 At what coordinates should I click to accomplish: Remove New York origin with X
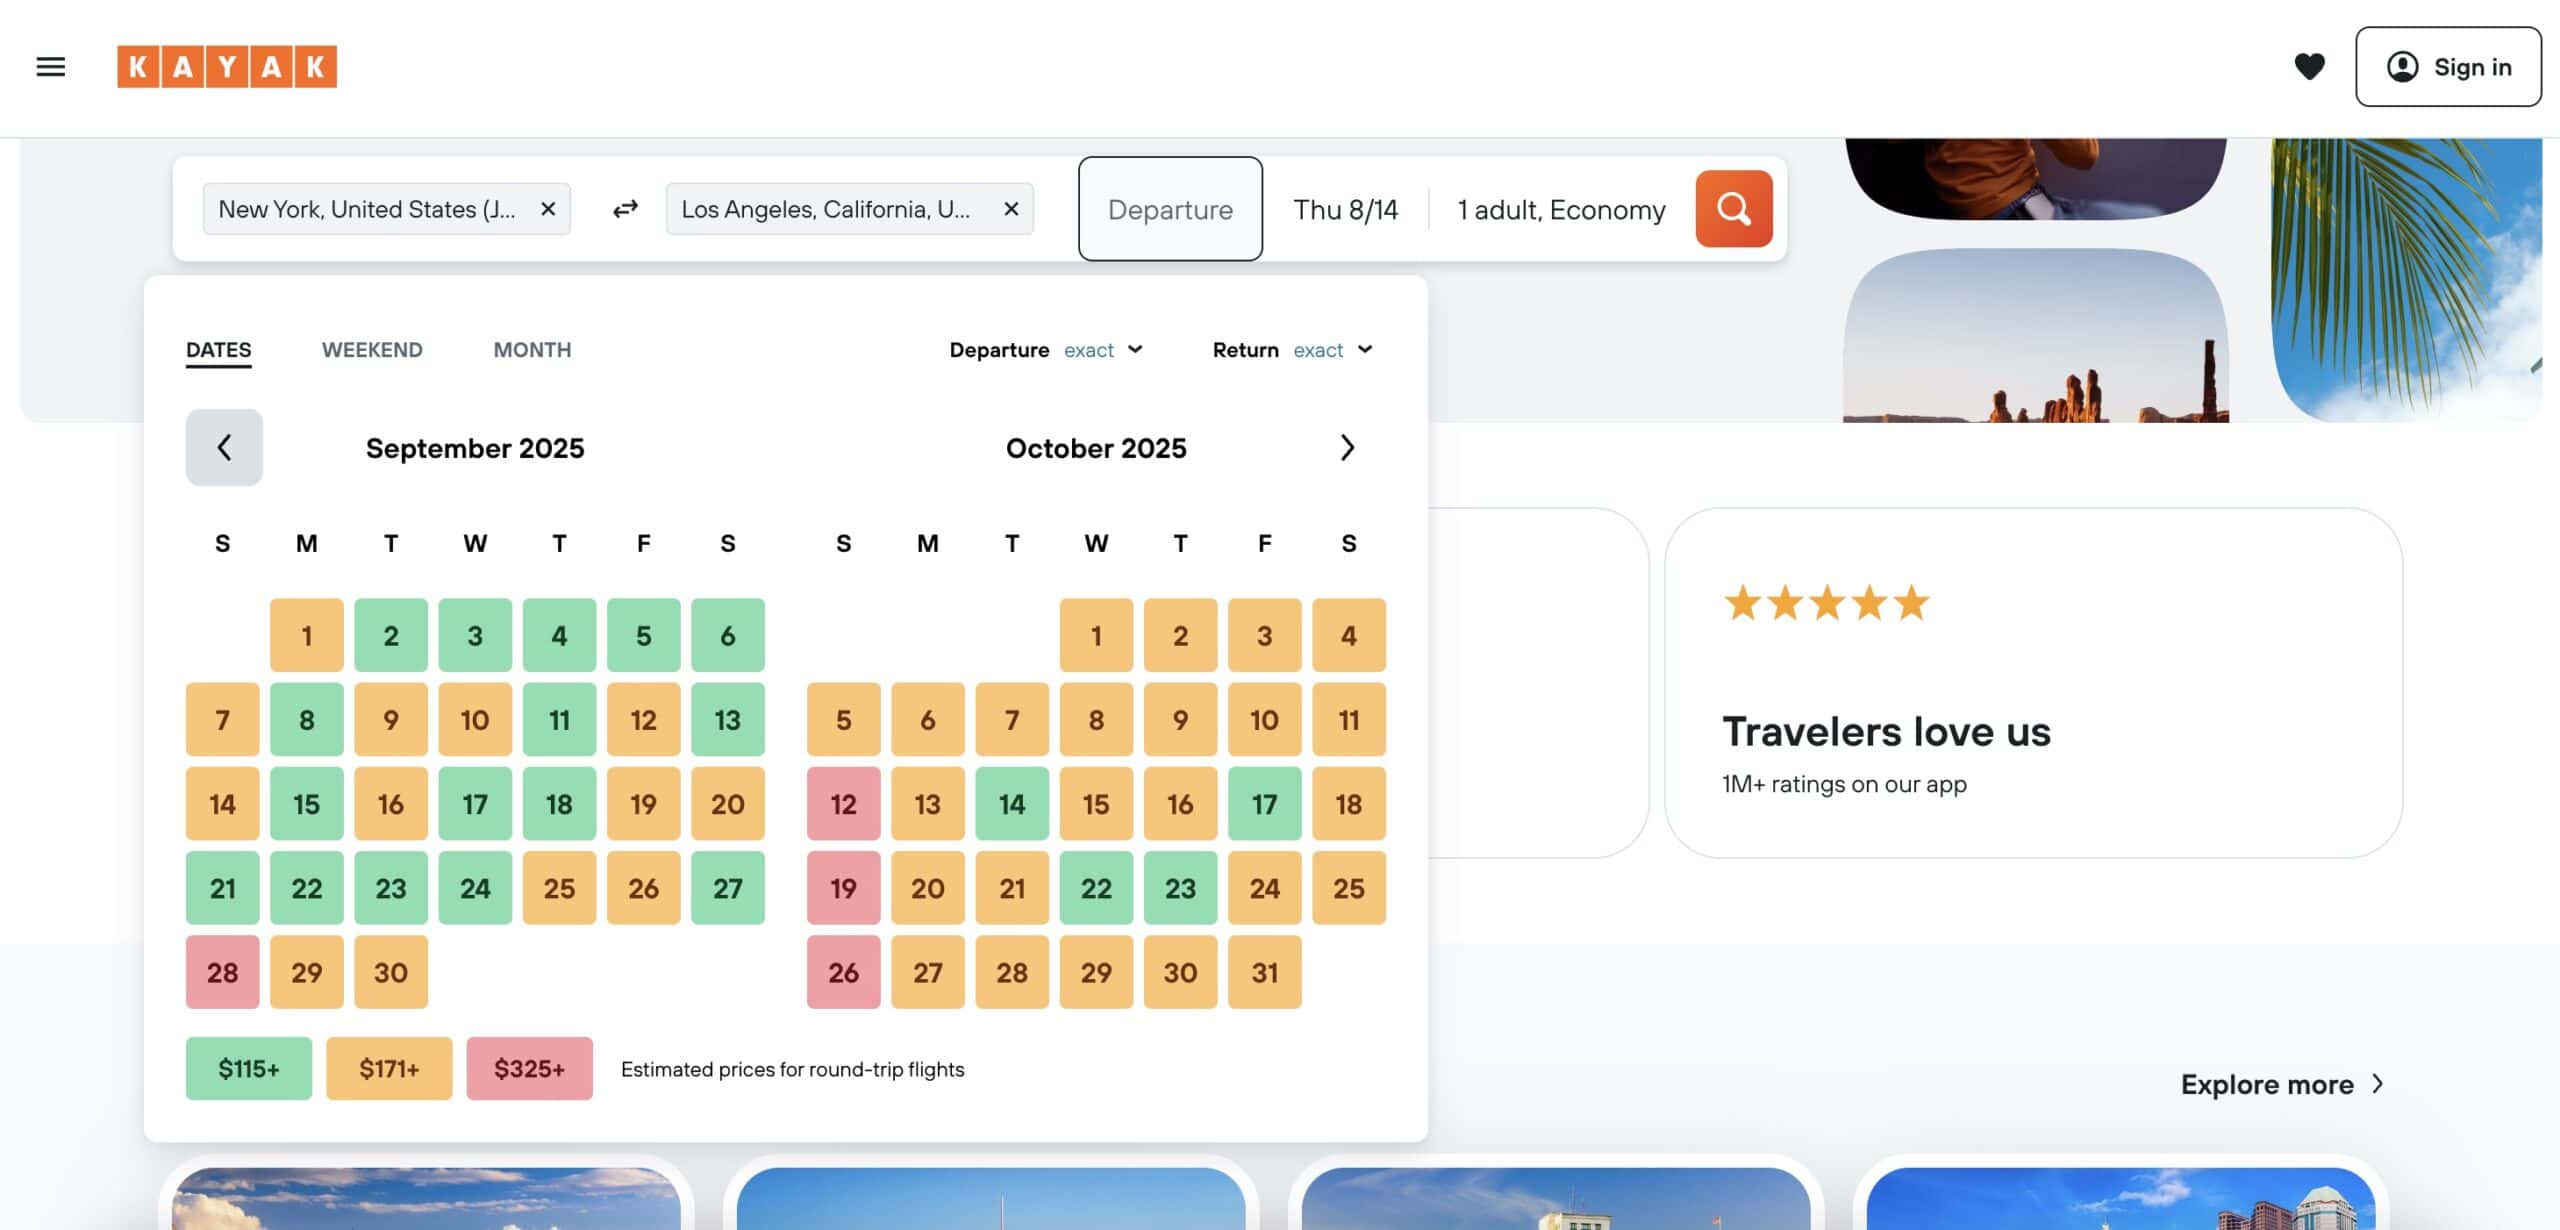click(x=548, y=209)
